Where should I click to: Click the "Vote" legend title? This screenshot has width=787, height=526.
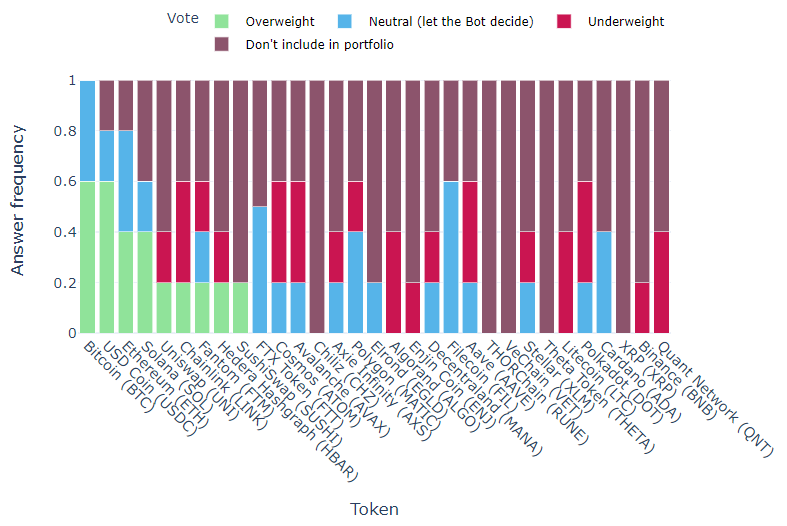[x=182, y=20]
